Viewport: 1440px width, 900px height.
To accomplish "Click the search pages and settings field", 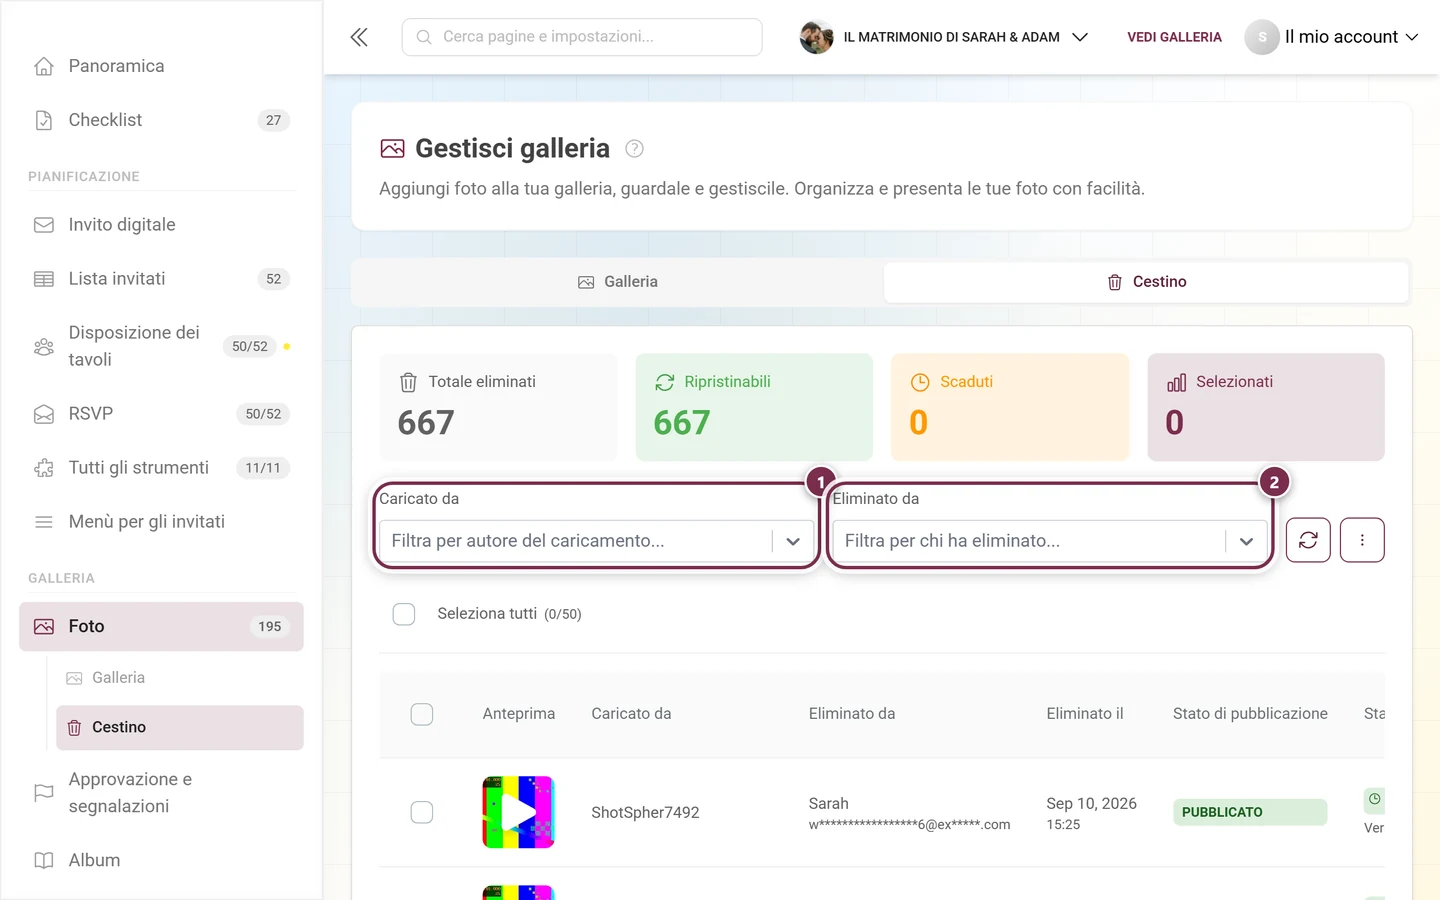I will coord(582,37).
